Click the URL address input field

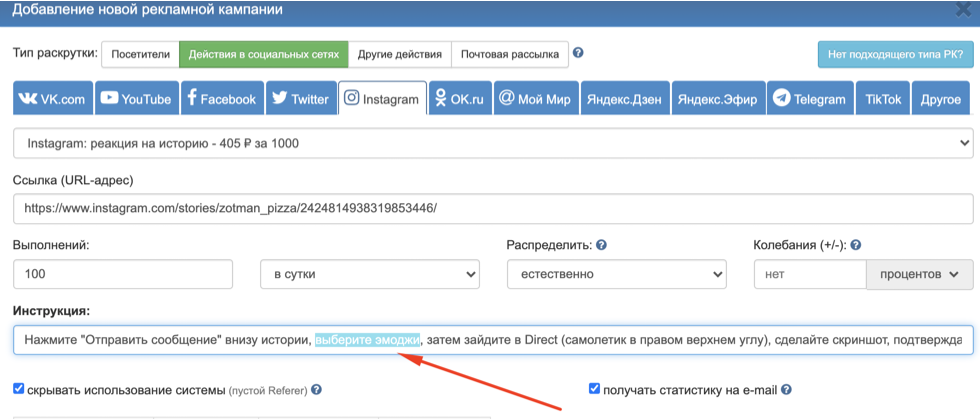coord(493,209)
